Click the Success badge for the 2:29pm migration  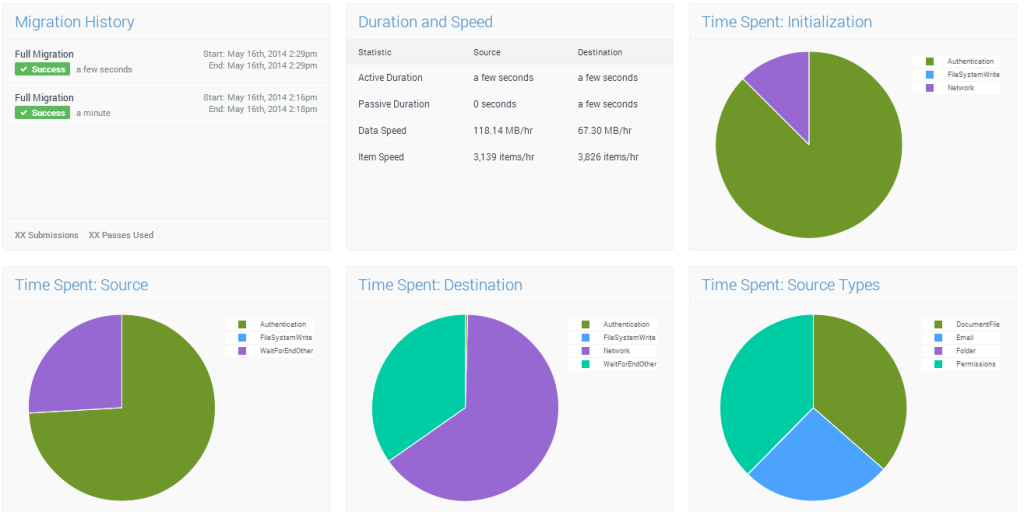pos(42,69)
